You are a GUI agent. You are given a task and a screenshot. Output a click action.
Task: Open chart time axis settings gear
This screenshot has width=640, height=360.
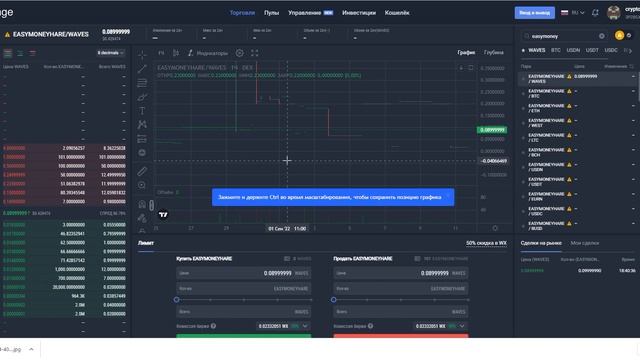[x=495, y=228]
